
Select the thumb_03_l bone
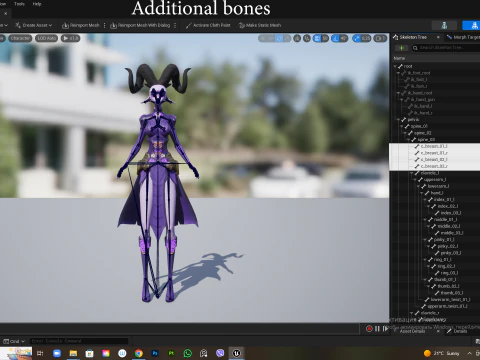[452, 293]
